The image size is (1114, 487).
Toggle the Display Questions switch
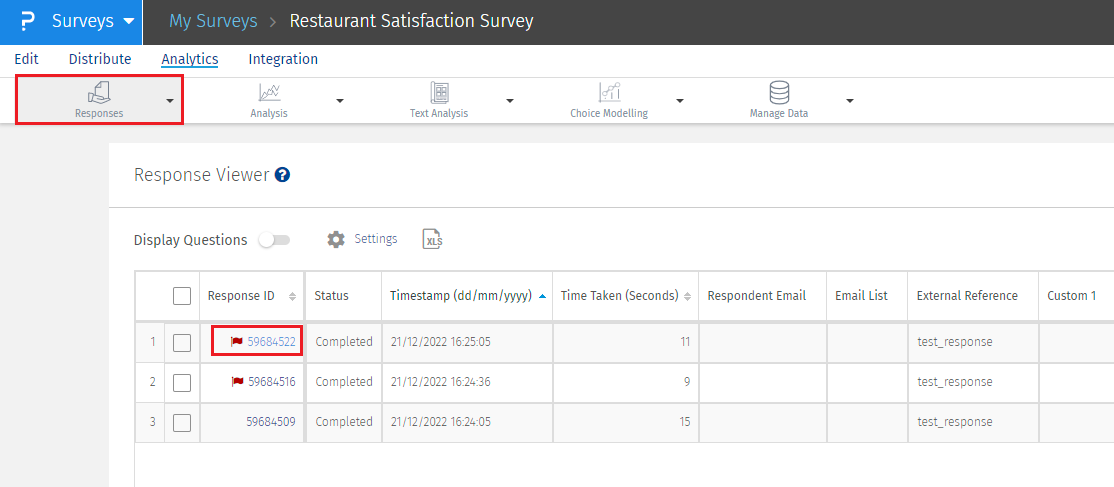[x=274, y=240]
